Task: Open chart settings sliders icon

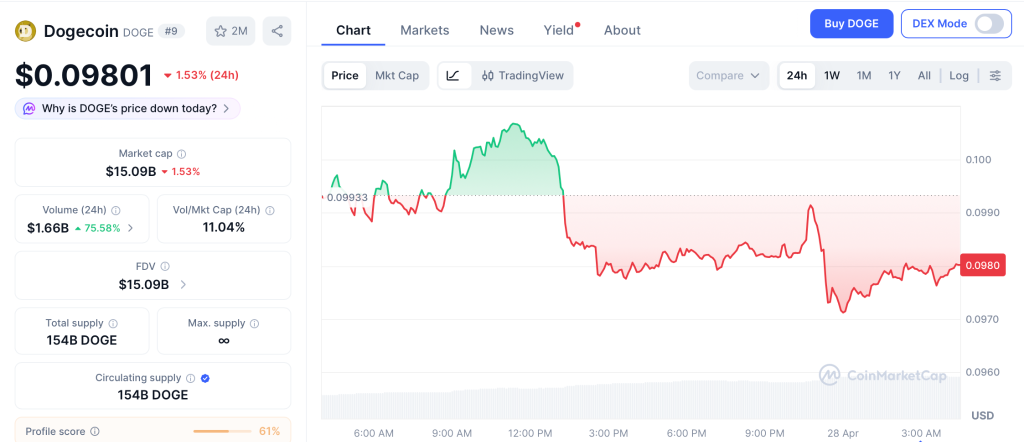Action: tap(994, 76)
